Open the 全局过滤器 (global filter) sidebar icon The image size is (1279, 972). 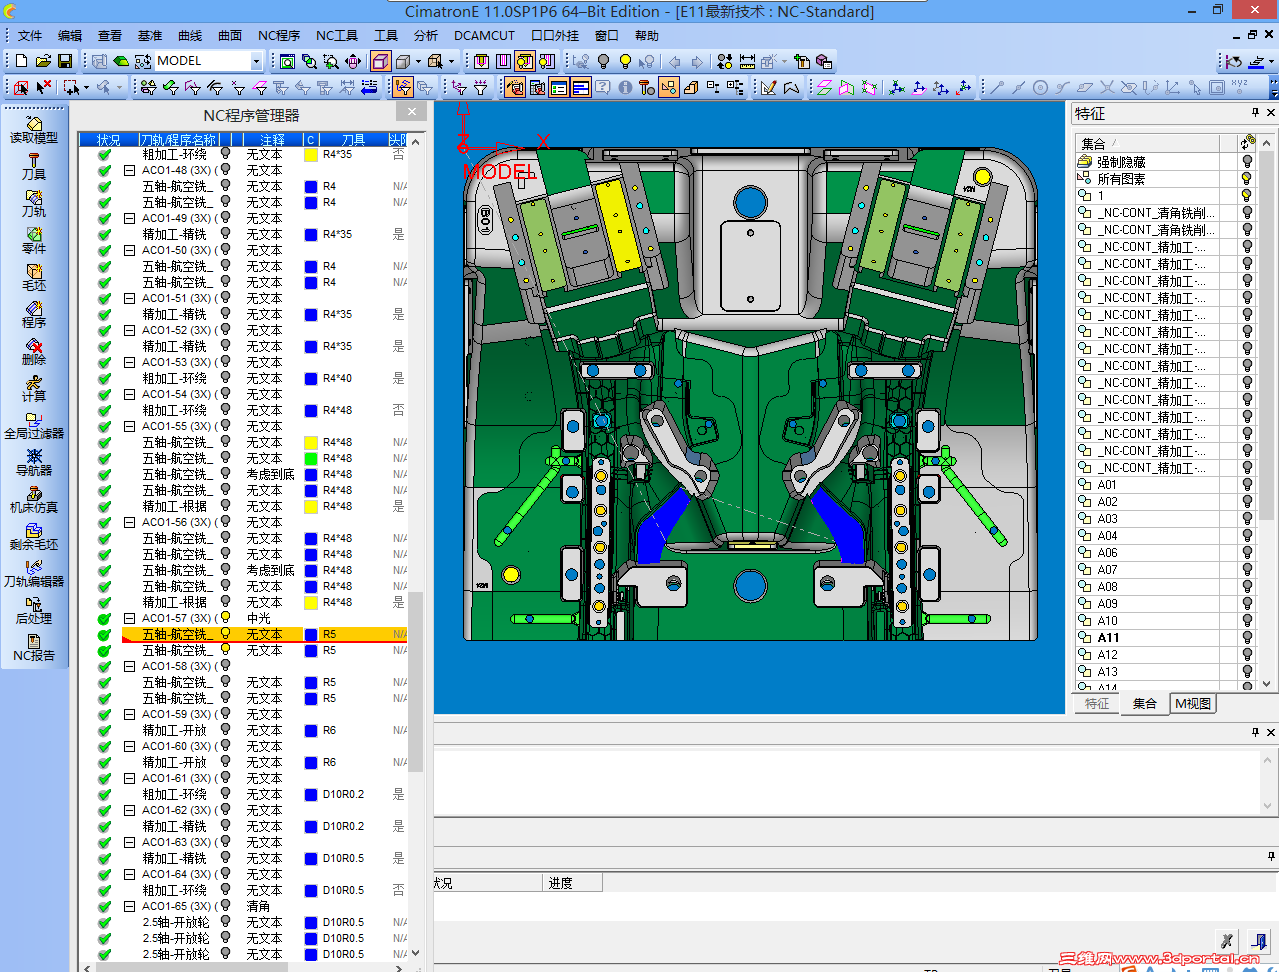34,425
